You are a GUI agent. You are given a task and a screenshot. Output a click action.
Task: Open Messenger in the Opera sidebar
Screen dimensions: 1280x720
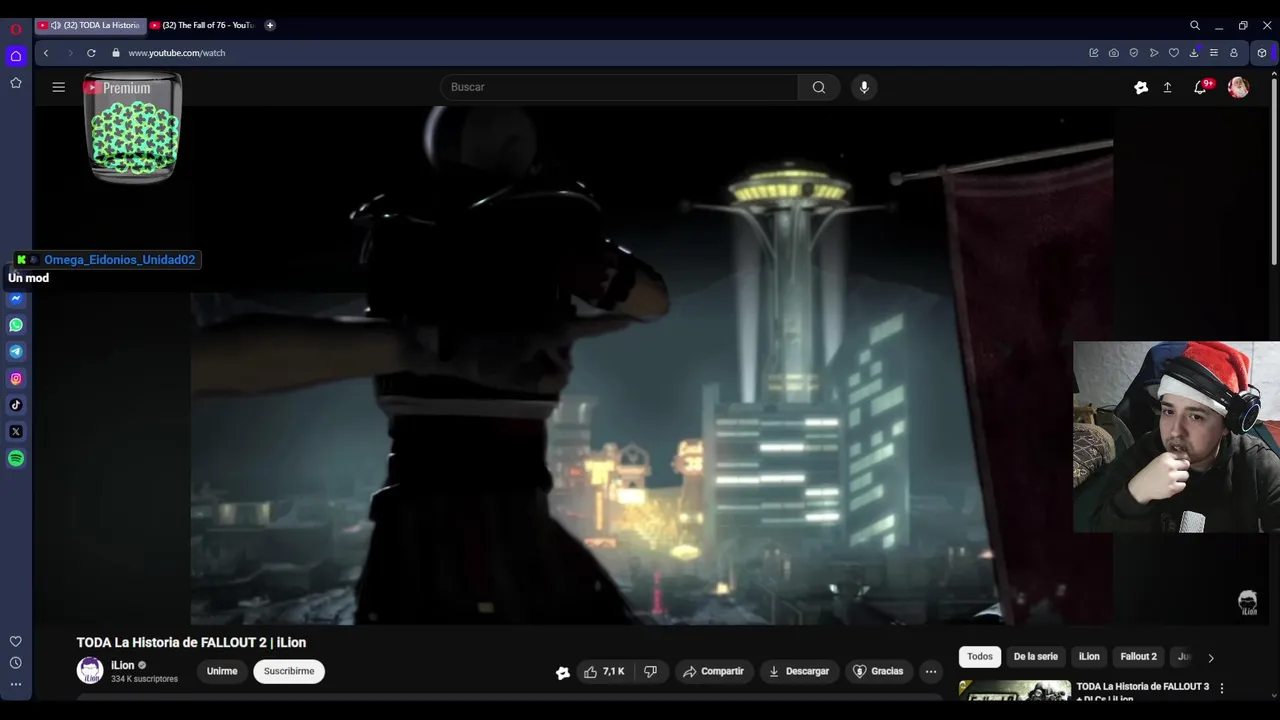click(16, 298)
